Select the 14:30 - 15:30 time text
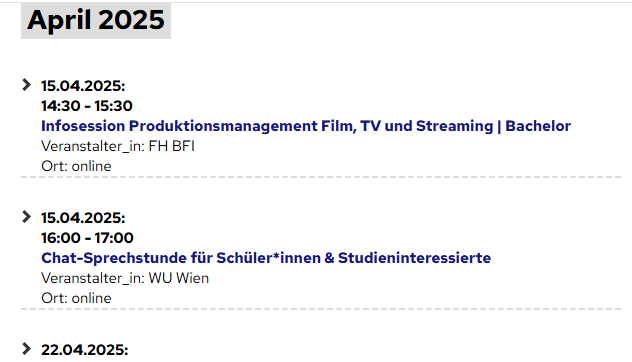The height and width of the screenshot is (362, 632). 87,106
